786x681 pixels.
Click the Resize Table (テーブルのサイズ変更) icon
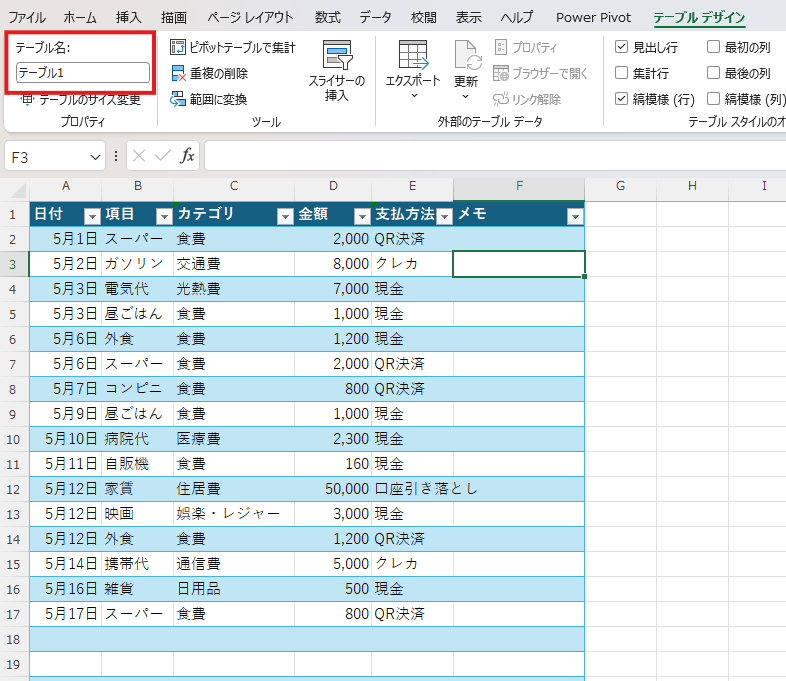pos(27,100)
